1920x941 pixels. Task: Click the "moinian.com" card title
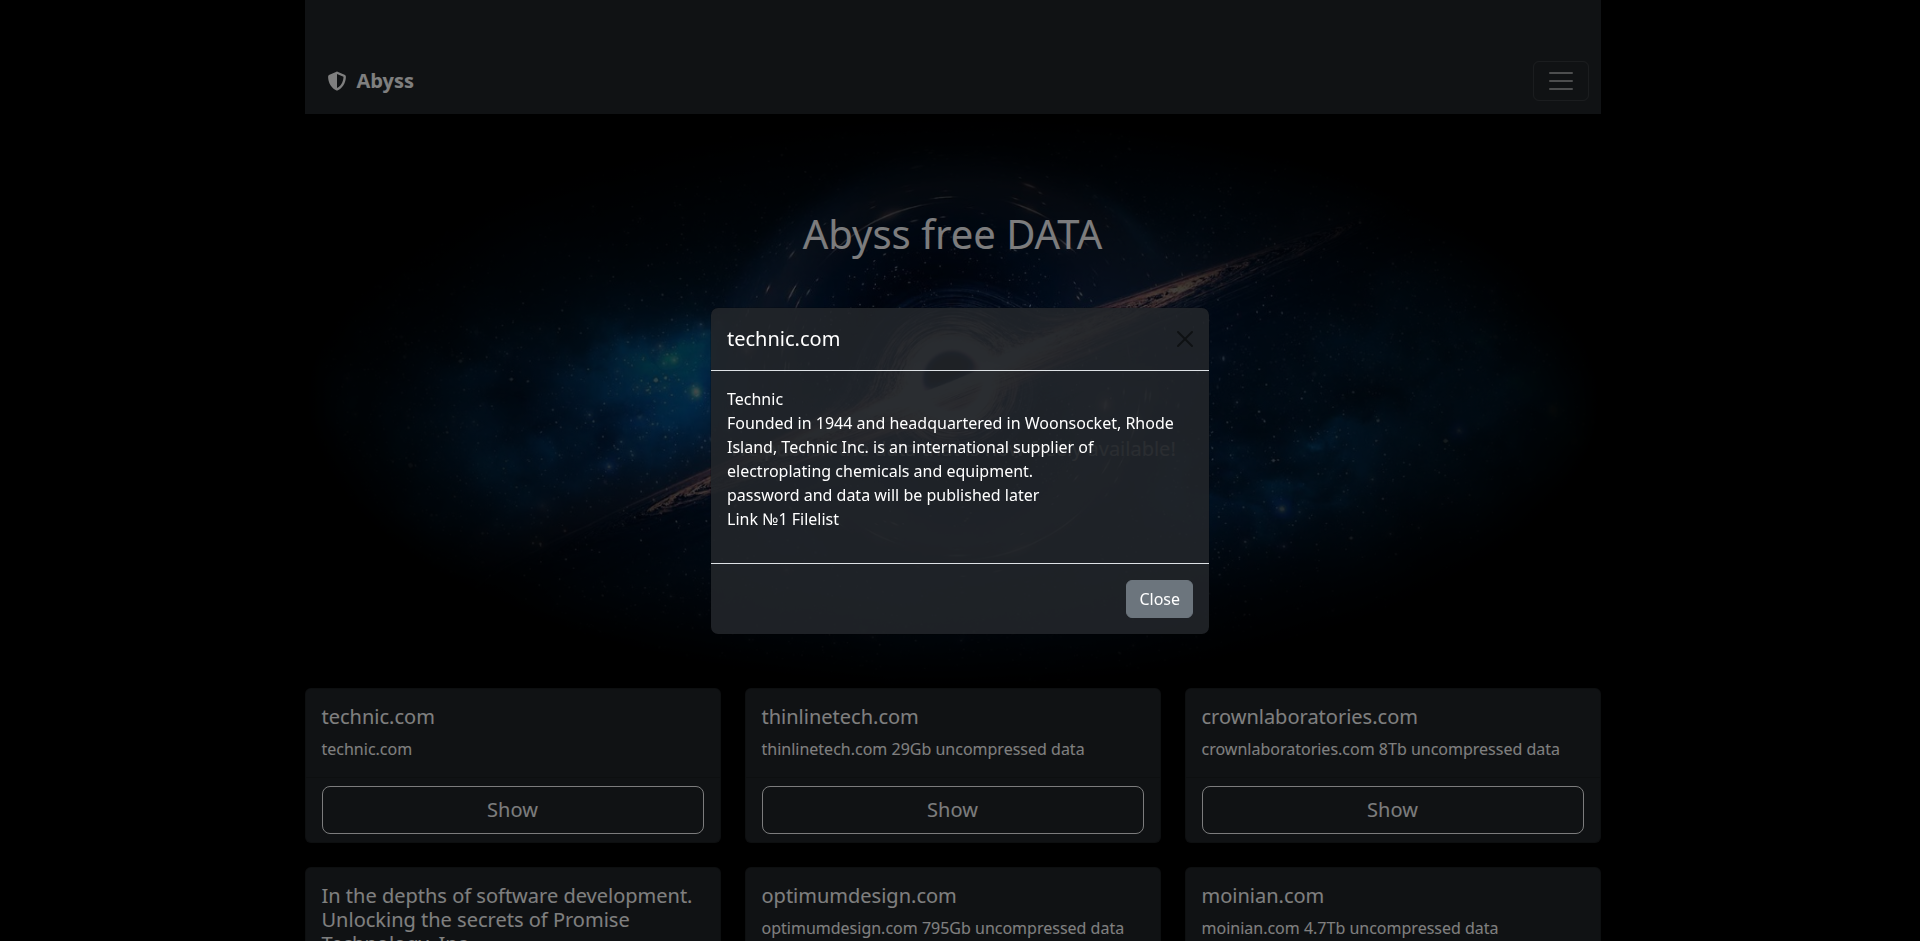[1262, 896]
